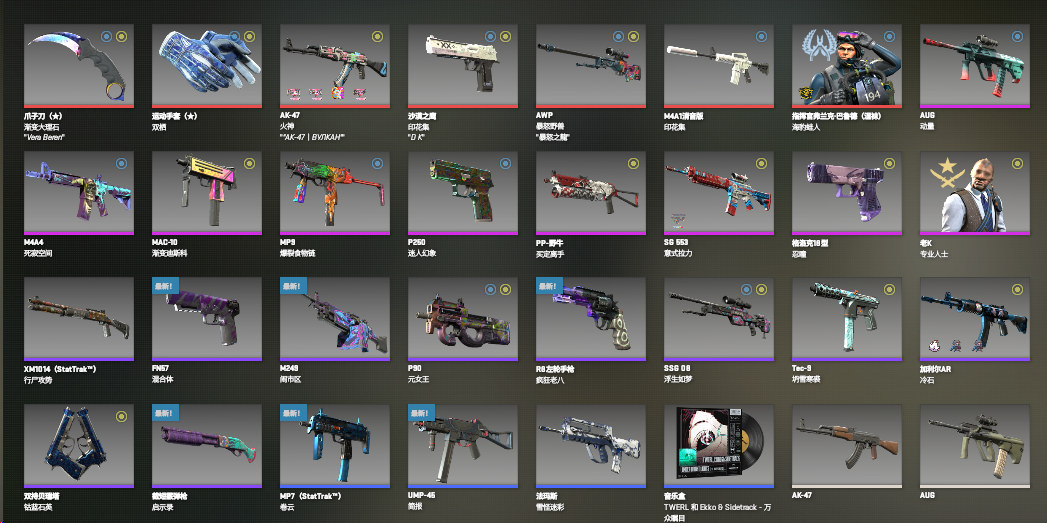Screen dimensions: 1047x523
Task: Select the 老K professional agent portrait
Action: click(x=975, y=192)
